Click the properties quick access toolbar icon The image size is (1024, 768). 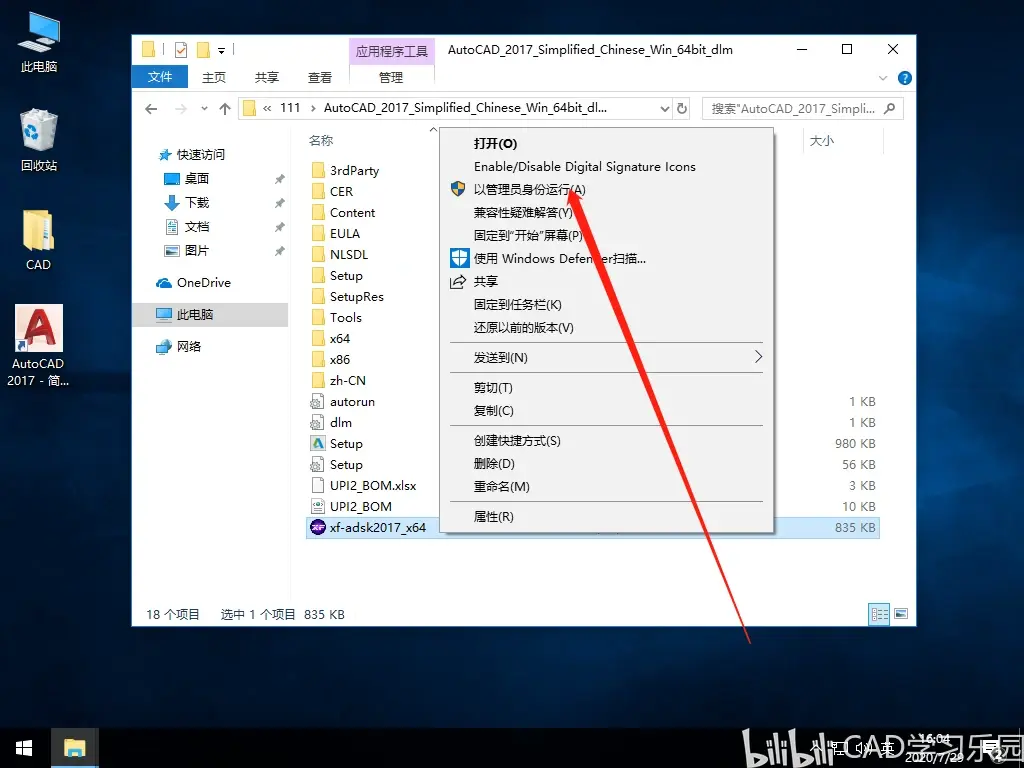click(x=181, y=50)
